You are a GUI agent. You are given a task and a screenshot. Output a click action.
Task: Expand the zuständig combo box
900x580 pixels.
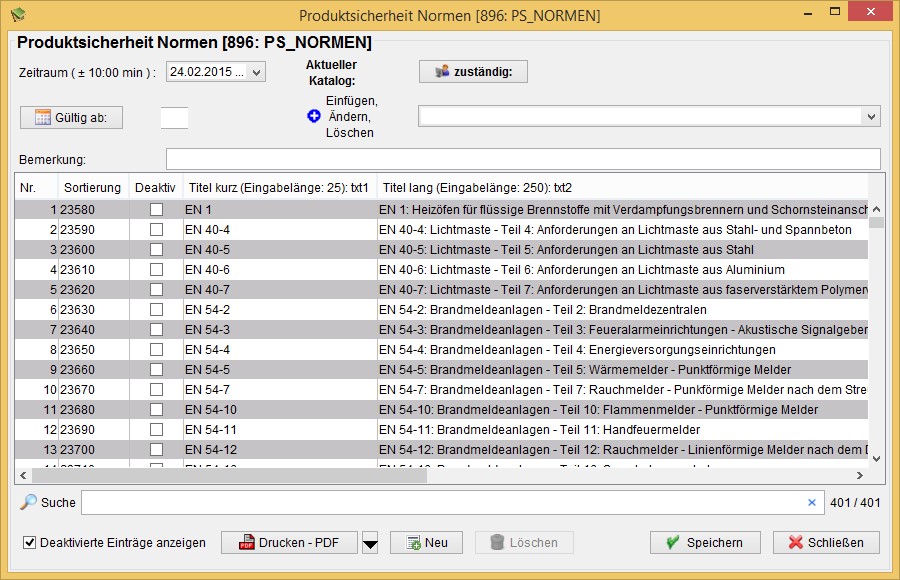pyautogui.click(x=871, y=117)
